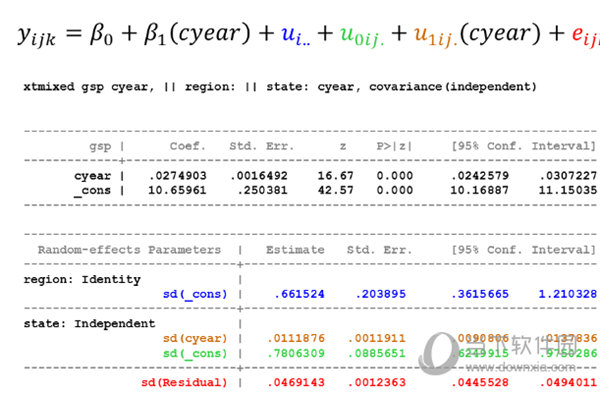
Task: Click the green sd(_cons) label under state
Action: (195, 354)
